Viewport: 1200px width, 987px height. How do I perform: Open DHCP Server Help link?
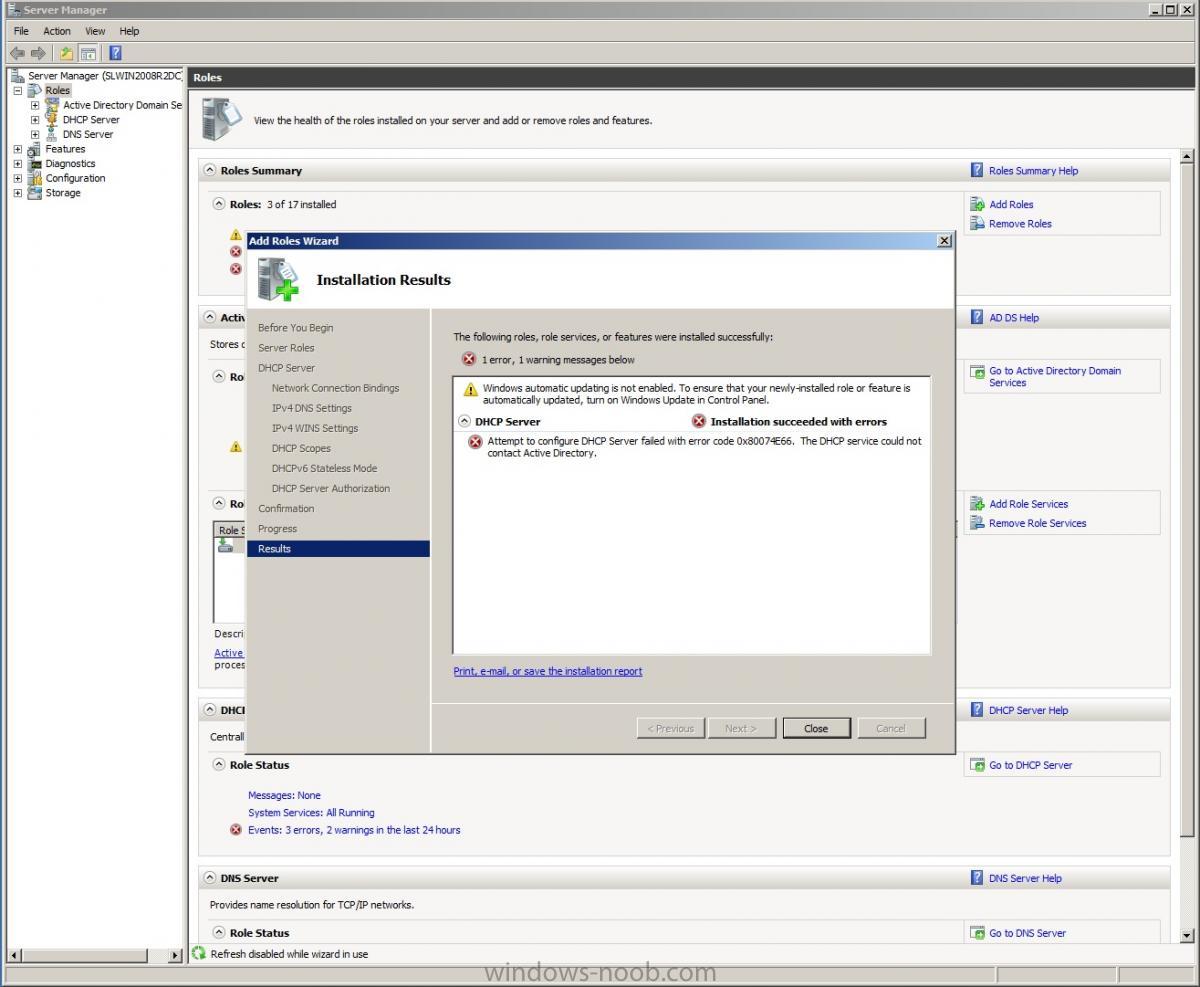[x=1028, y=710]
